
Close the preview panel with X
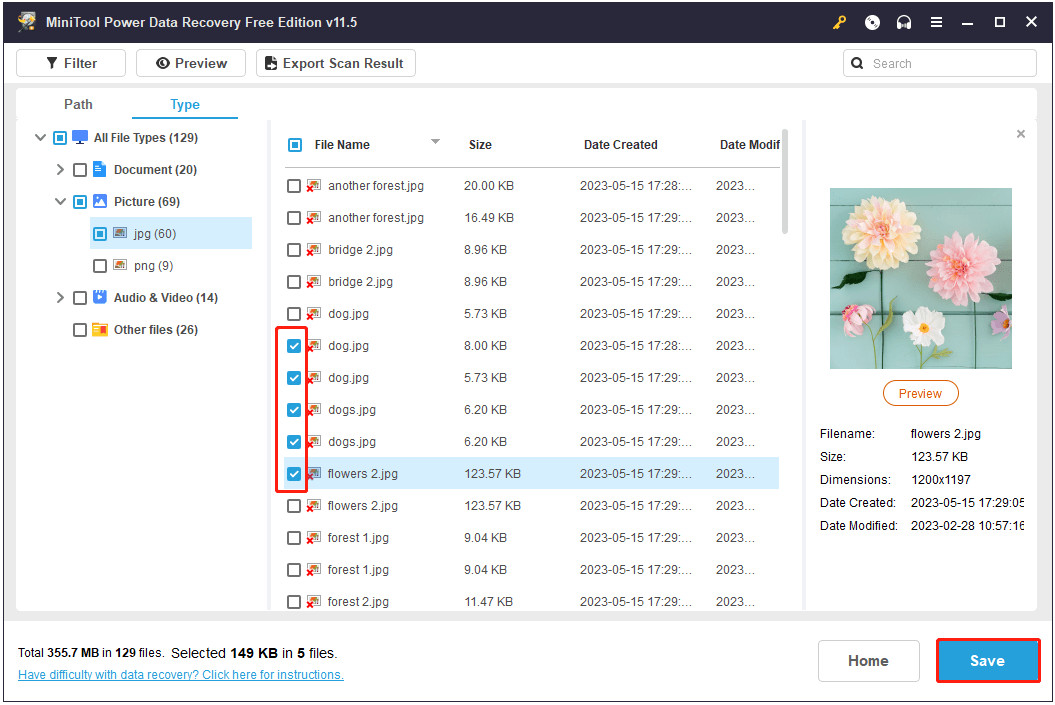pos(1021,134)
